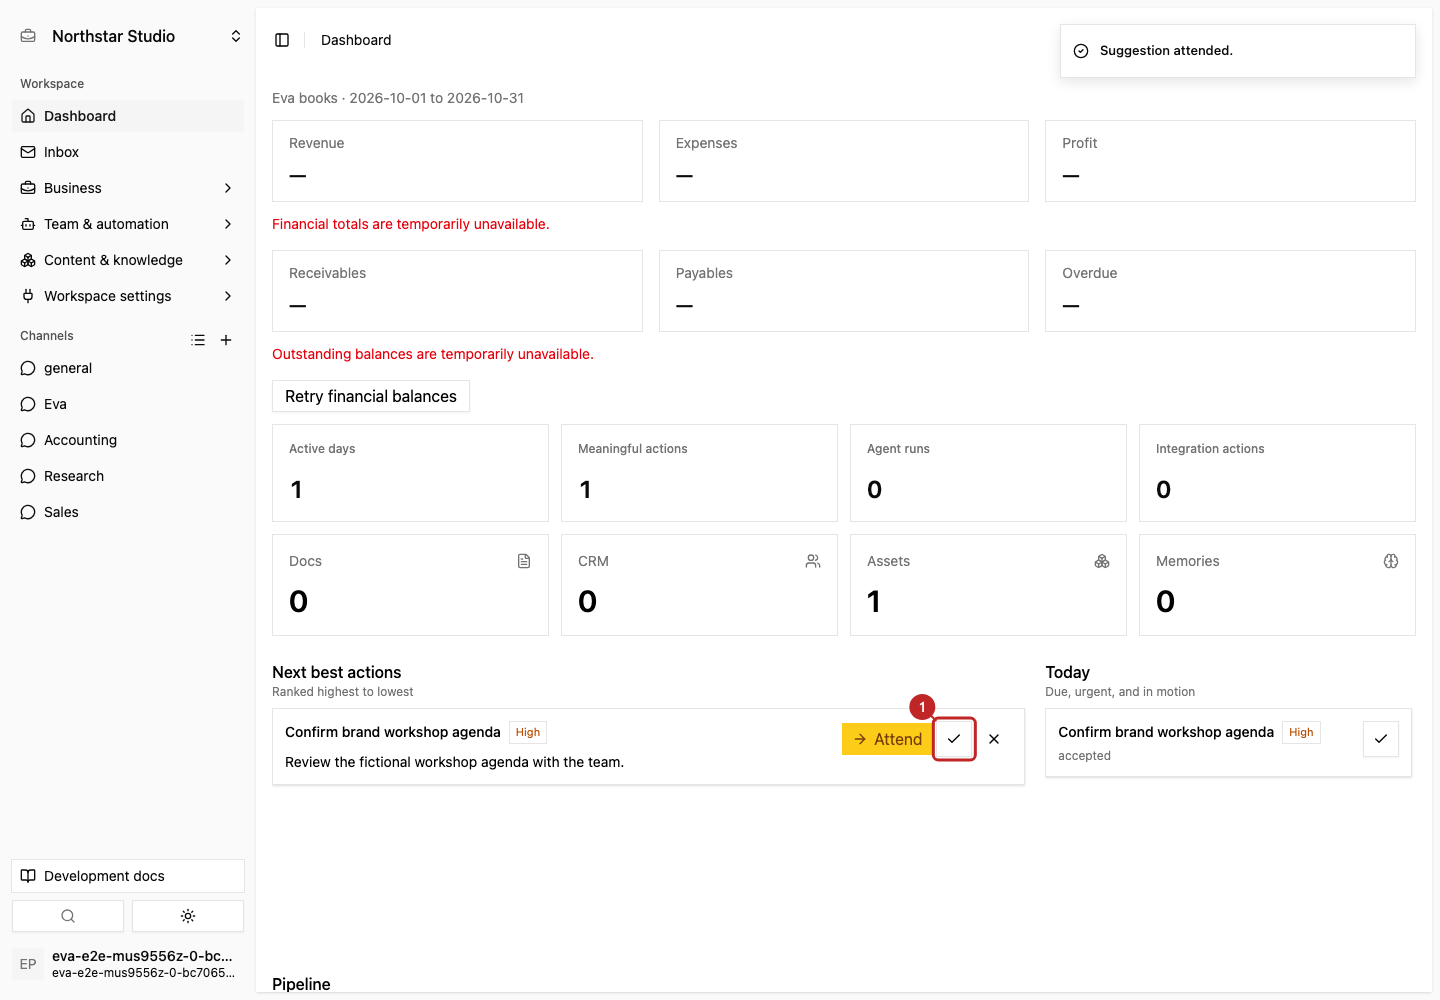Click the Revenue card
The width and height of the screenshot is (1440, 1000).
pyautogui.click(x=457, y=161)
